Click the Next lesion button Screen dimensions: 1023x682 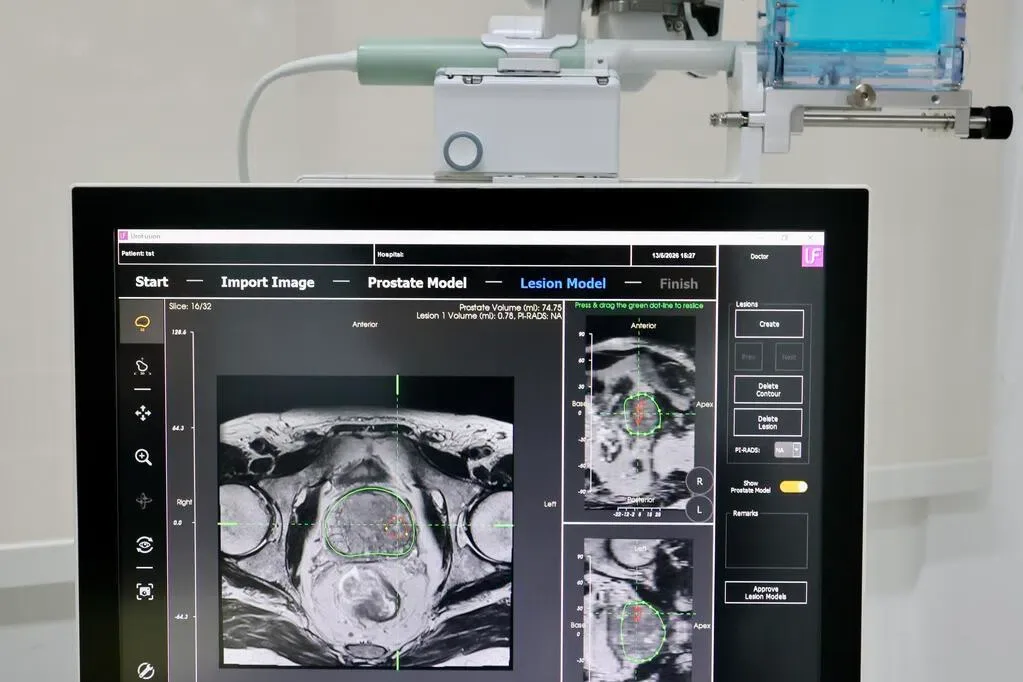coord(789,357)
